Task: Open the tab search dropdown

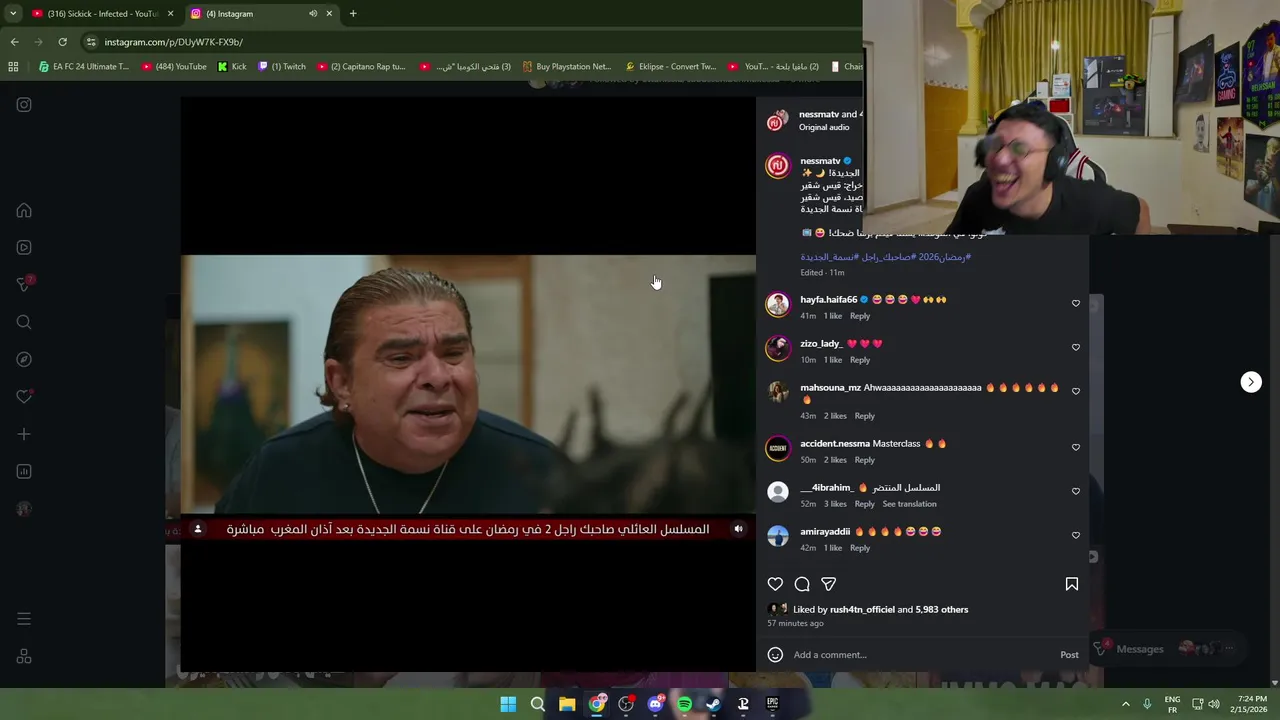Action: 13,14
